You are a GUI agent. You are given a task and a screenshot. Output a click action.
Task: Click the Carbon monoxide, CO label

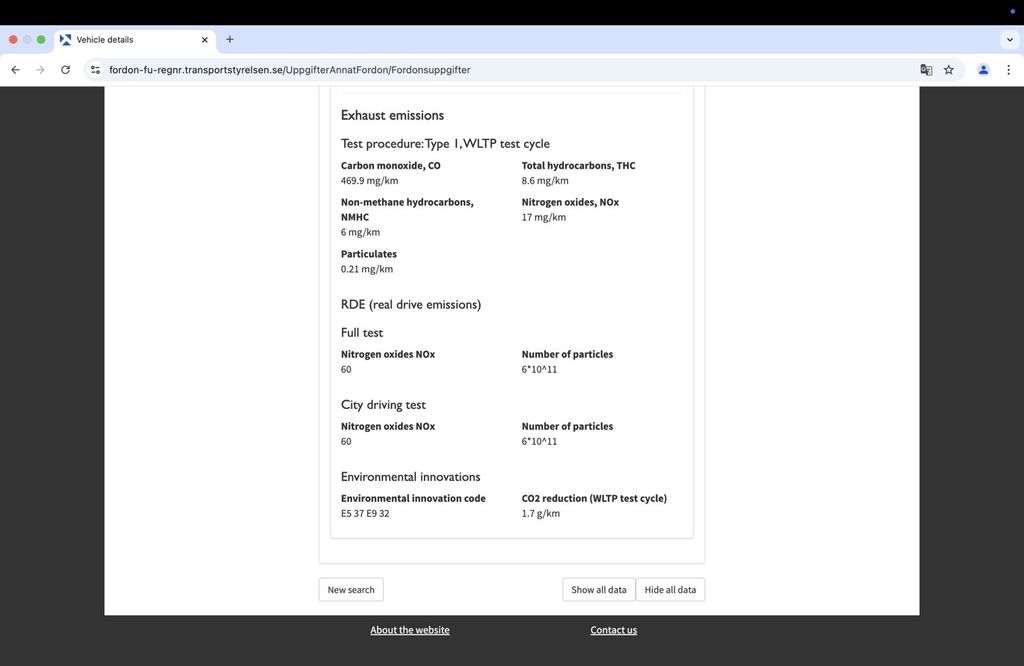pos(391,166)
